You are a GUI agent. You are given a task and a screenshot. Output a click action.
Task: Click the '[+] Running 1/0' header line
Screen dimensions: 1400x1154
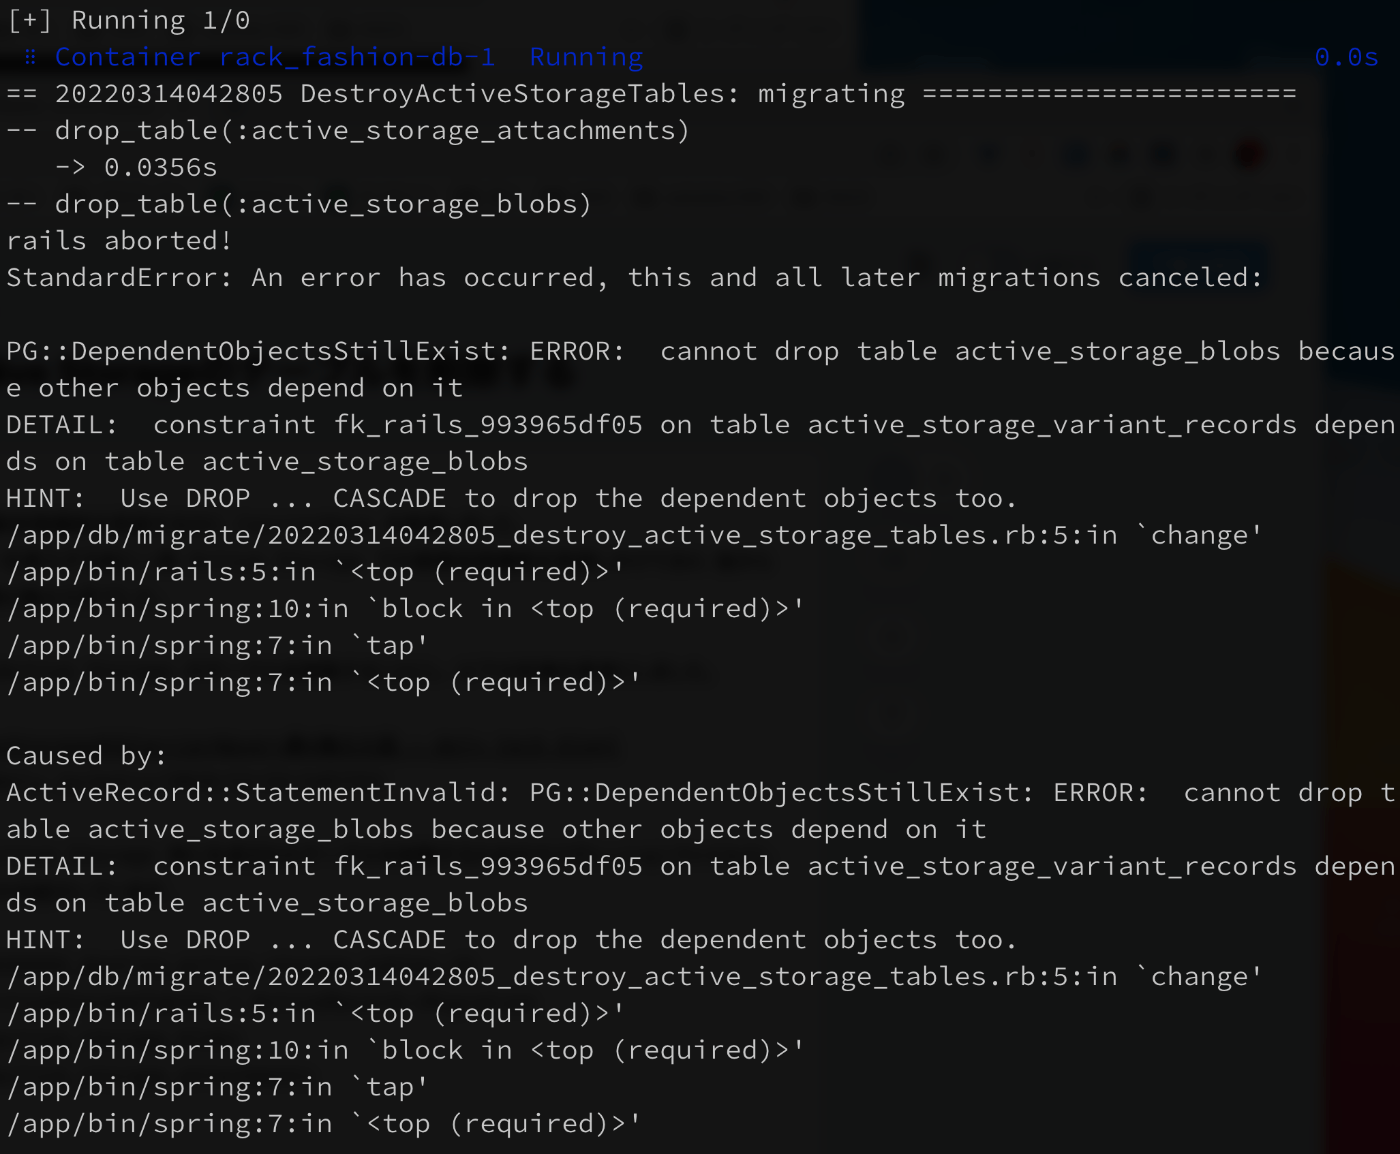[x=128, y=20]
